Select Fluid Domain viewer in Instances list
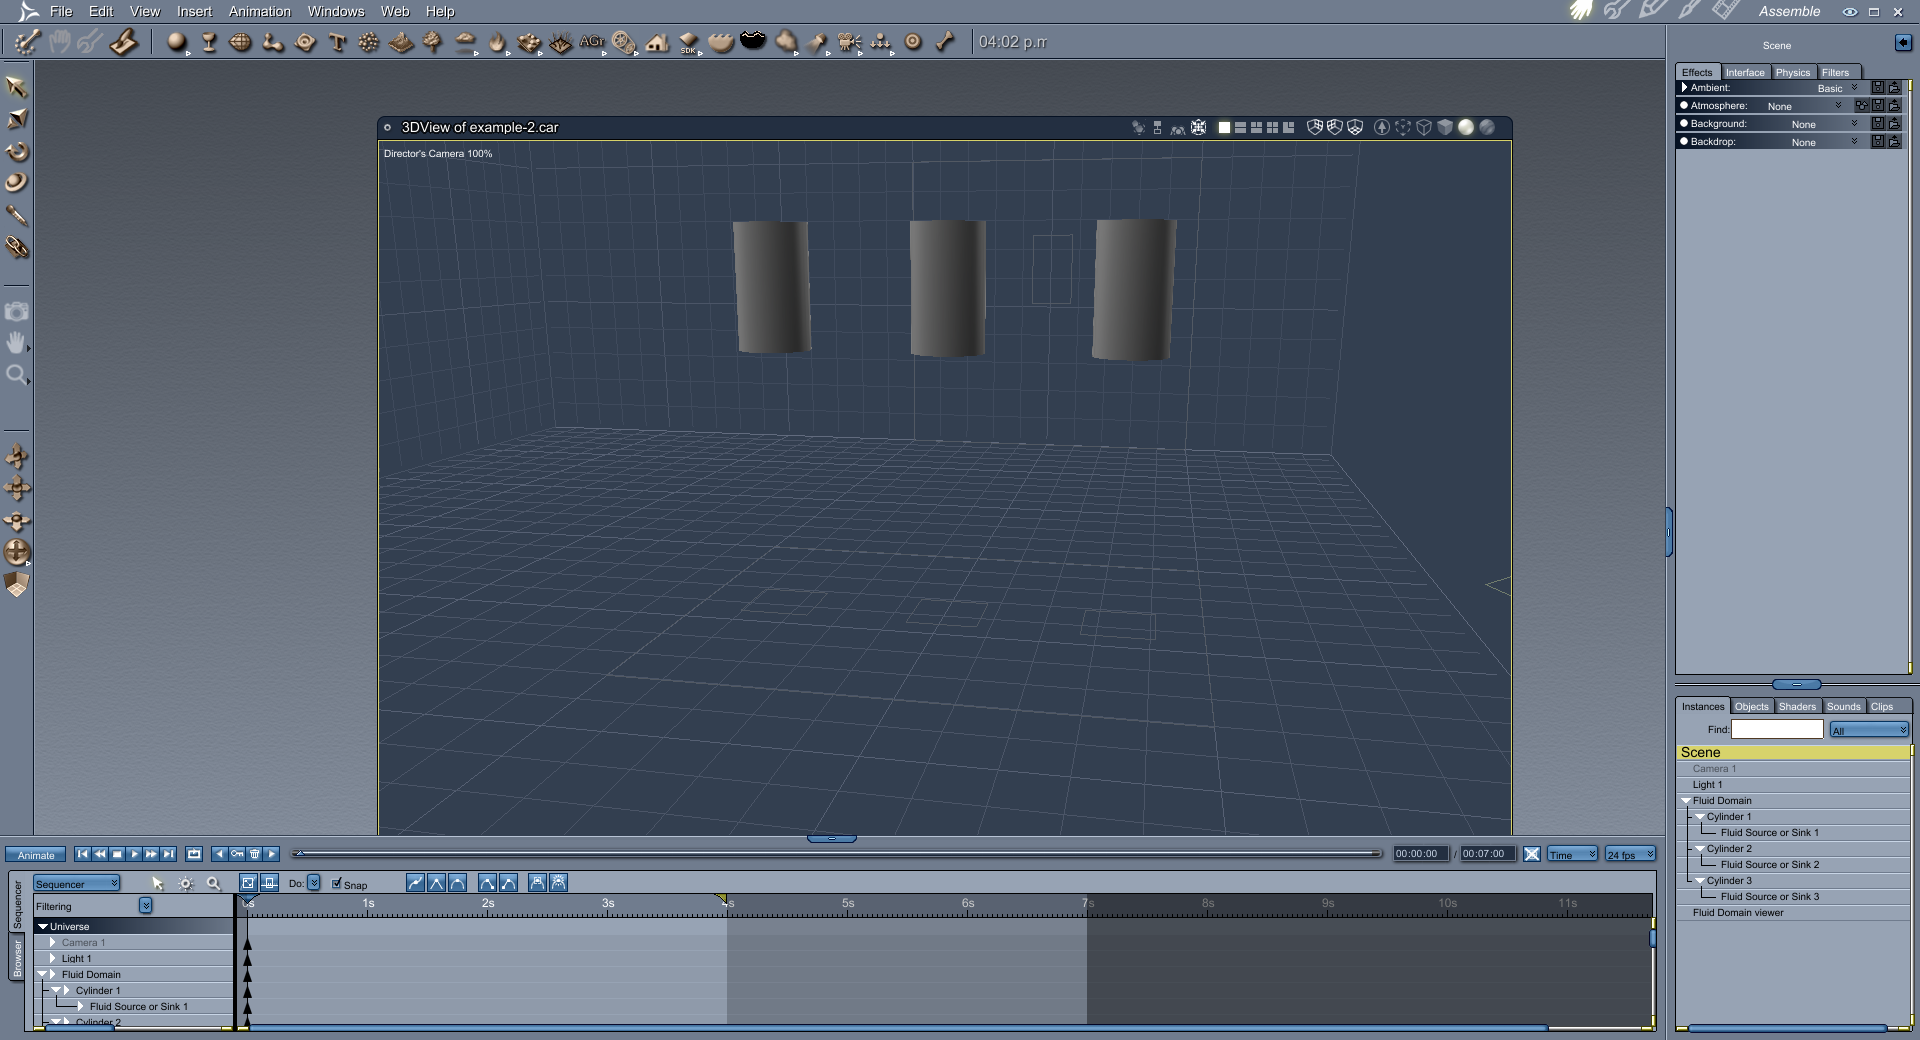1920x1040 pixels. pos(1738,912)
